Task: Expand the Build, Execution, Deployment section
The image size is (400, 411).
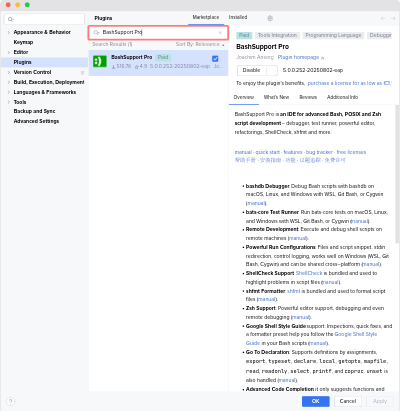Action: [x=9, y=82]
